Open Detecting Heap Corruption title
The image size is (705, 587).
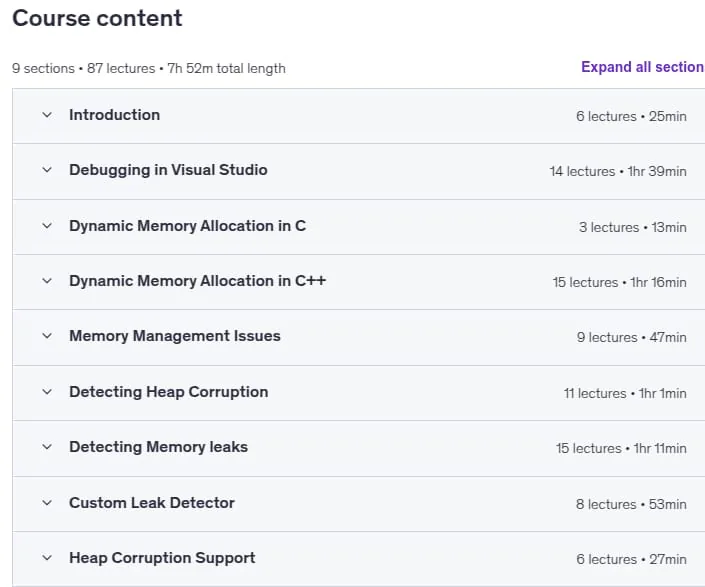tap(169, 392)
